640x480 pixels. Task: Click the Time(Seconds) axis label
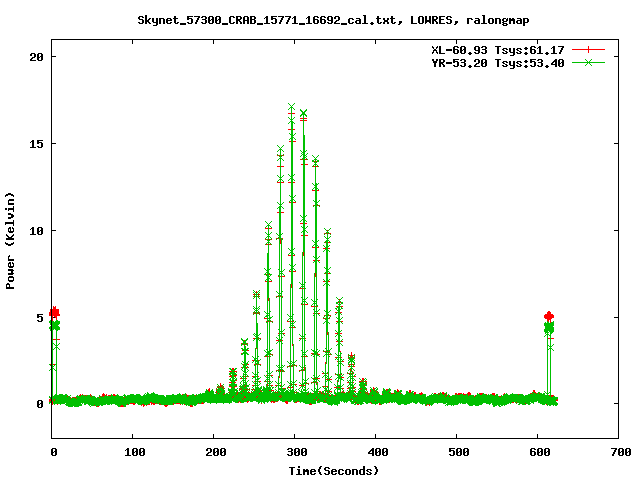coord(333,471)
